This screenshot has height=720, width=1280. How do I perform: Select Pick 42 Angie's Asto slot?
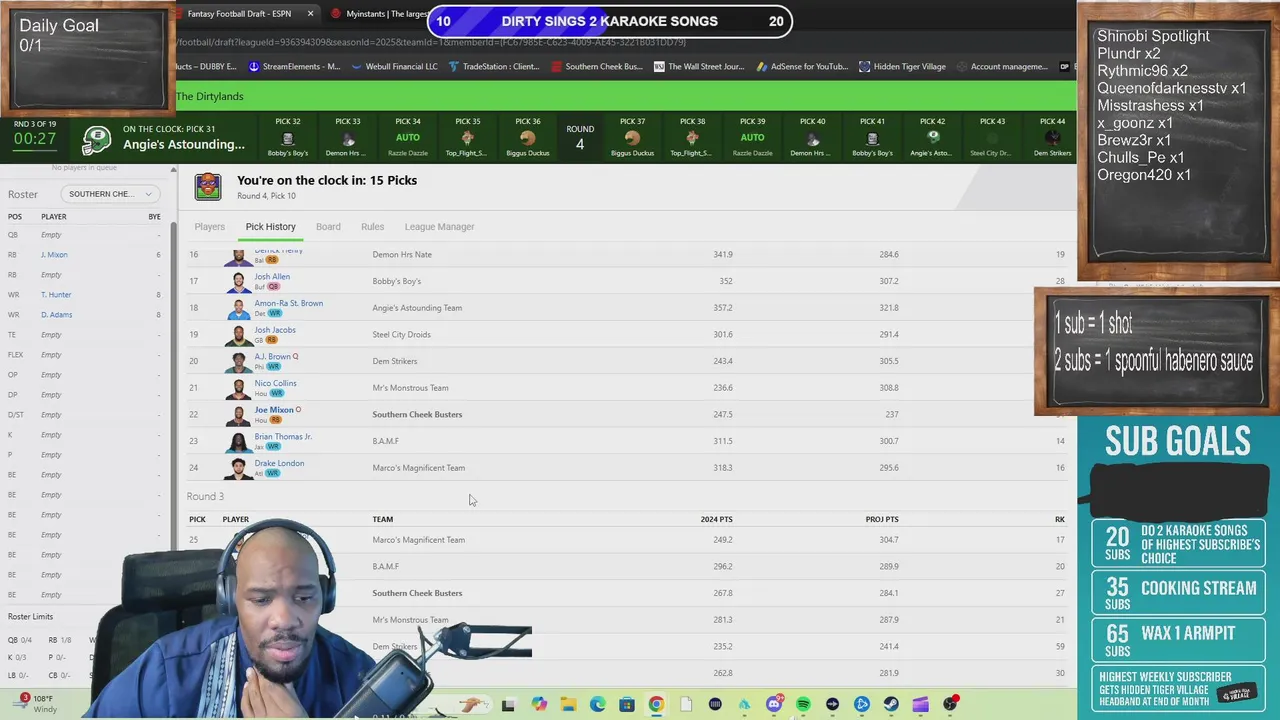(932, 138)
